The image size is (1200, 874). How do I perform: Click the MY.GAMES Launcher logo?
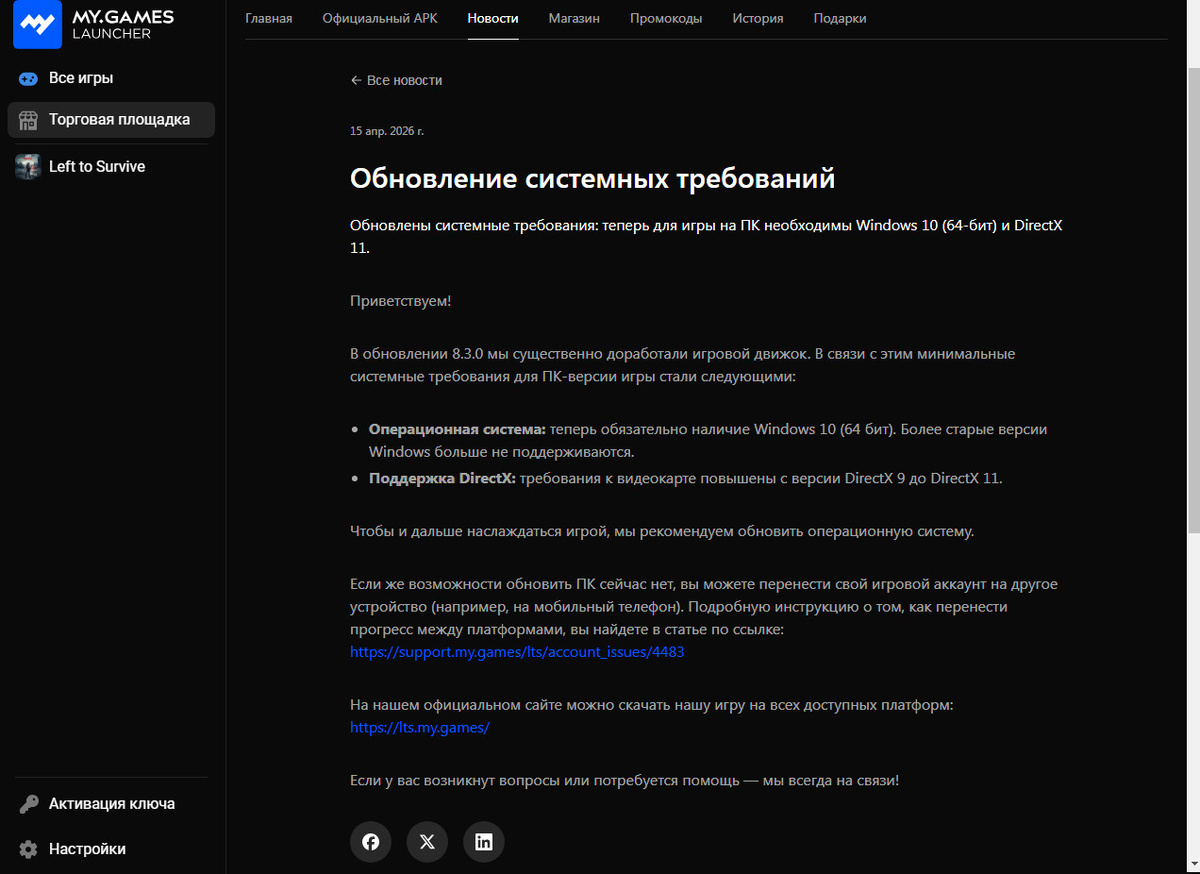(94, 25)
